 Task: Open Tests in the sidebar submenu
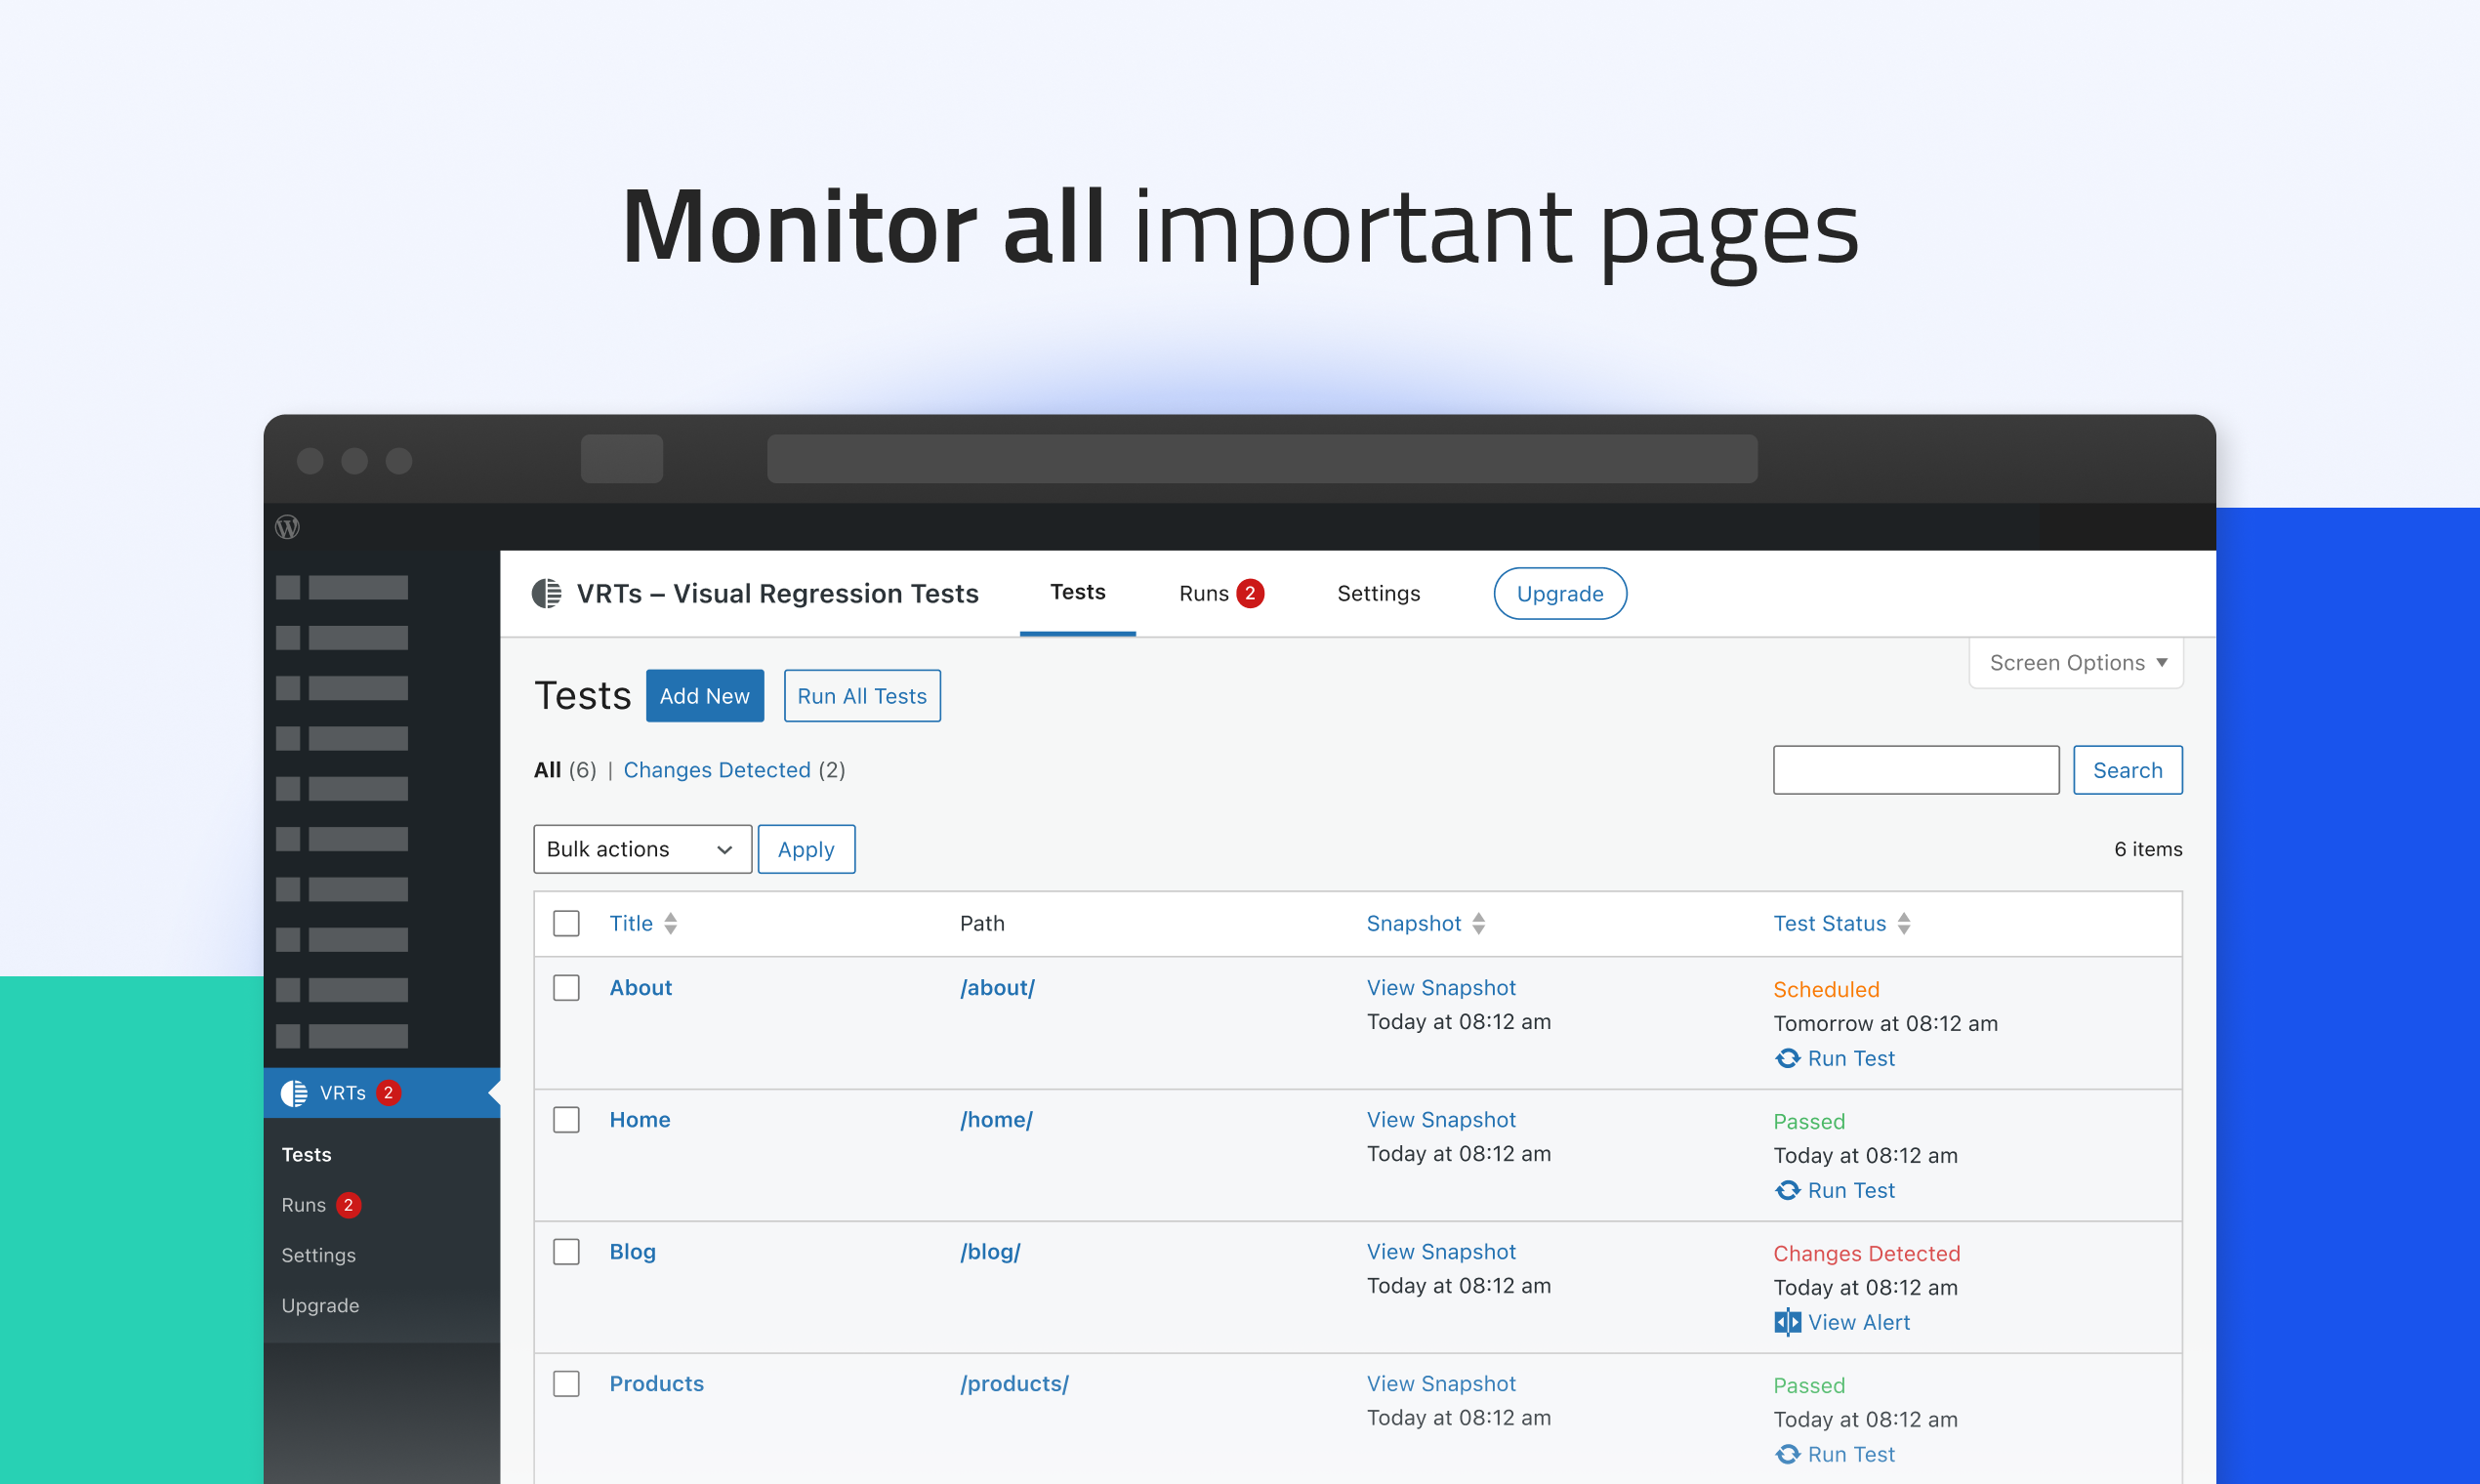[x=306, y=1154]
